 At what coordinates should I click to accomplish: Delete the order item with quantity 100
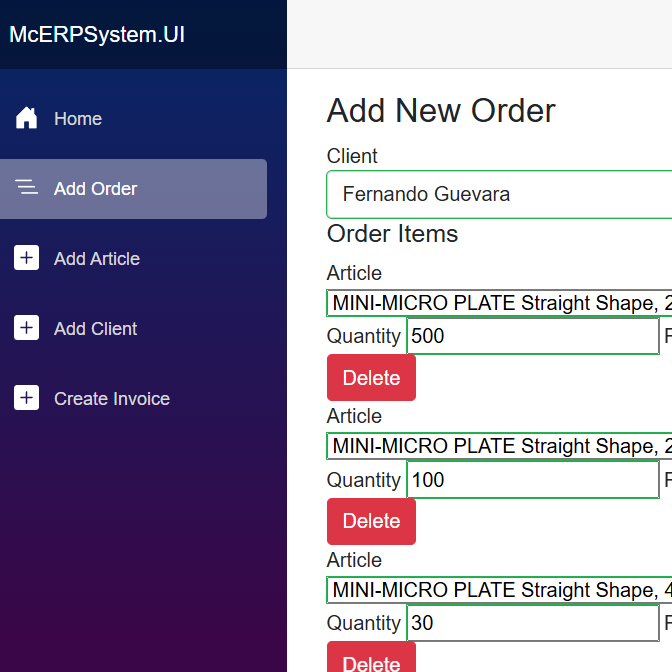pos(371,521)
